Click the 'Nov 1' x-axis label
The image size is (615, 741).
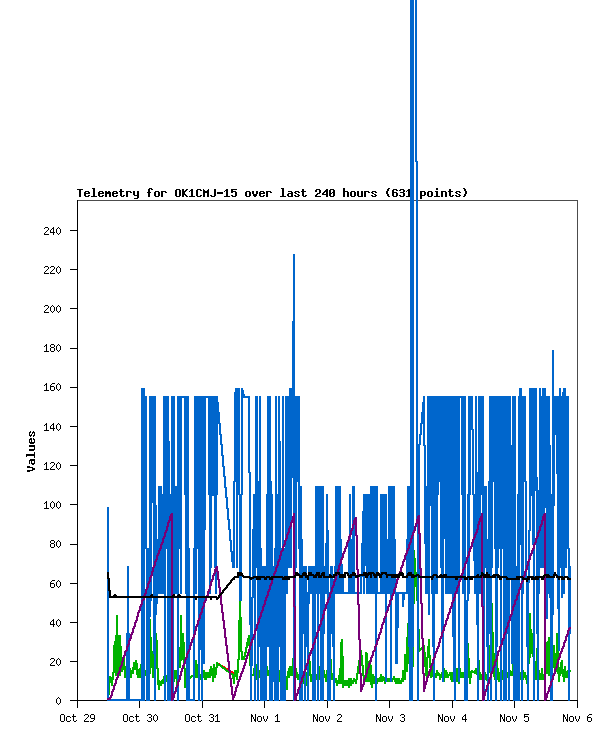coord(265,718)
